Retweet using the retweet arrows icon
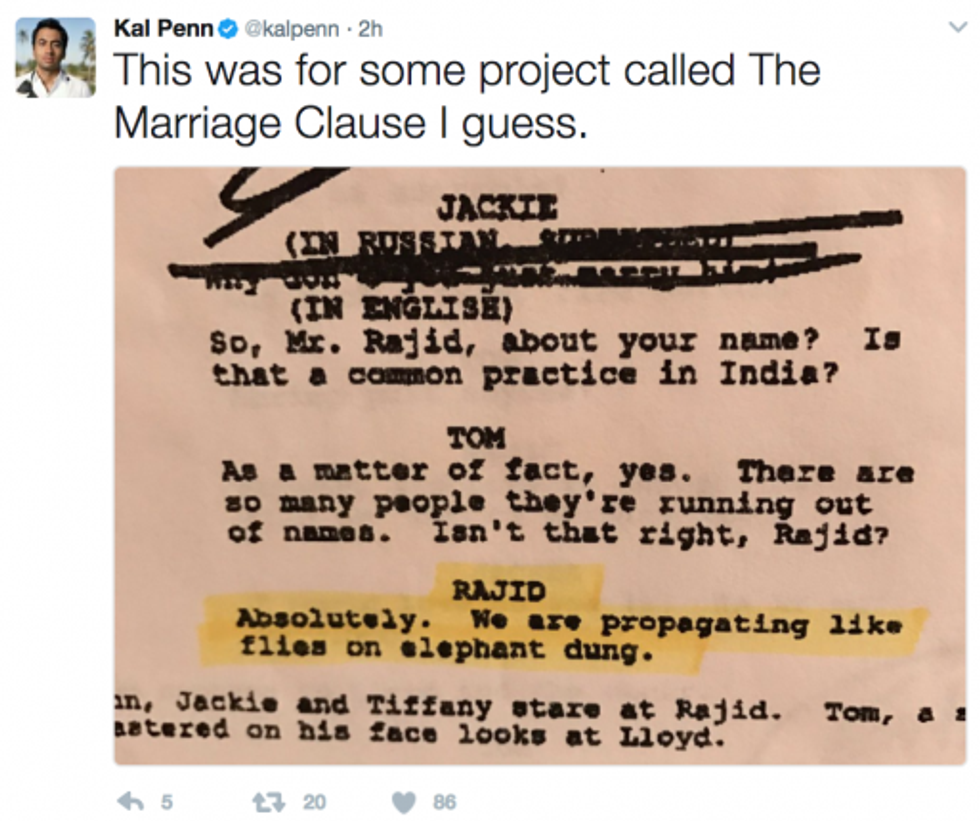Screen dimensions: 980x821 [x=268, y=801]
